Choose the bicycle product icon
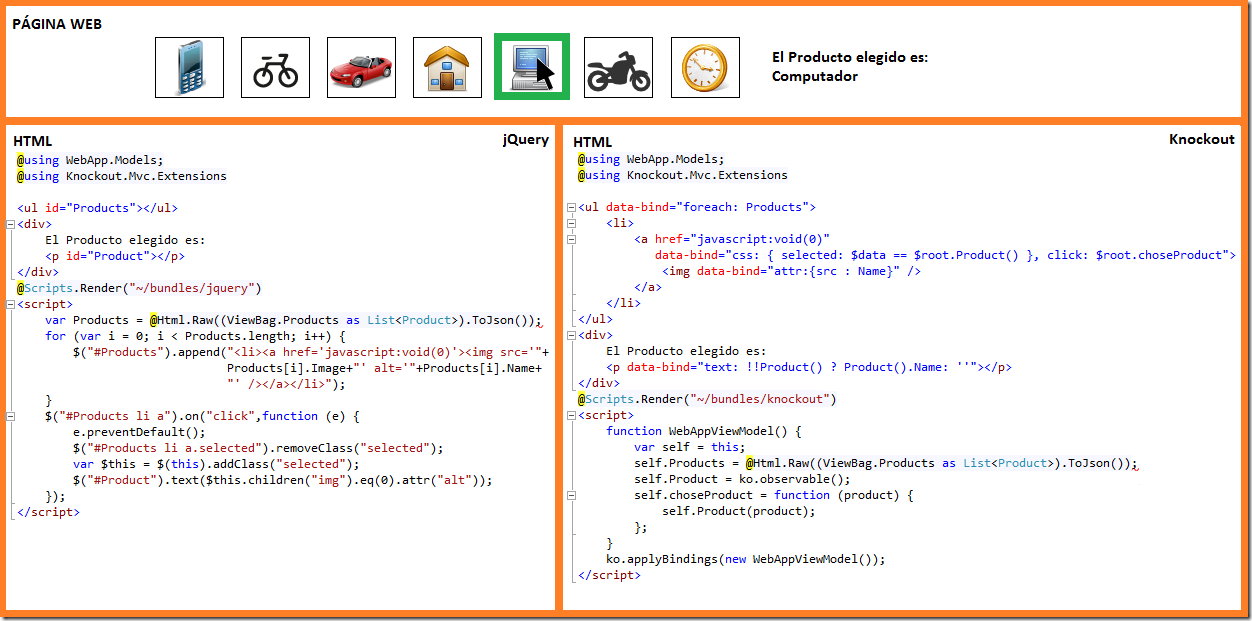1252x621 pixels. click(275, 67)
